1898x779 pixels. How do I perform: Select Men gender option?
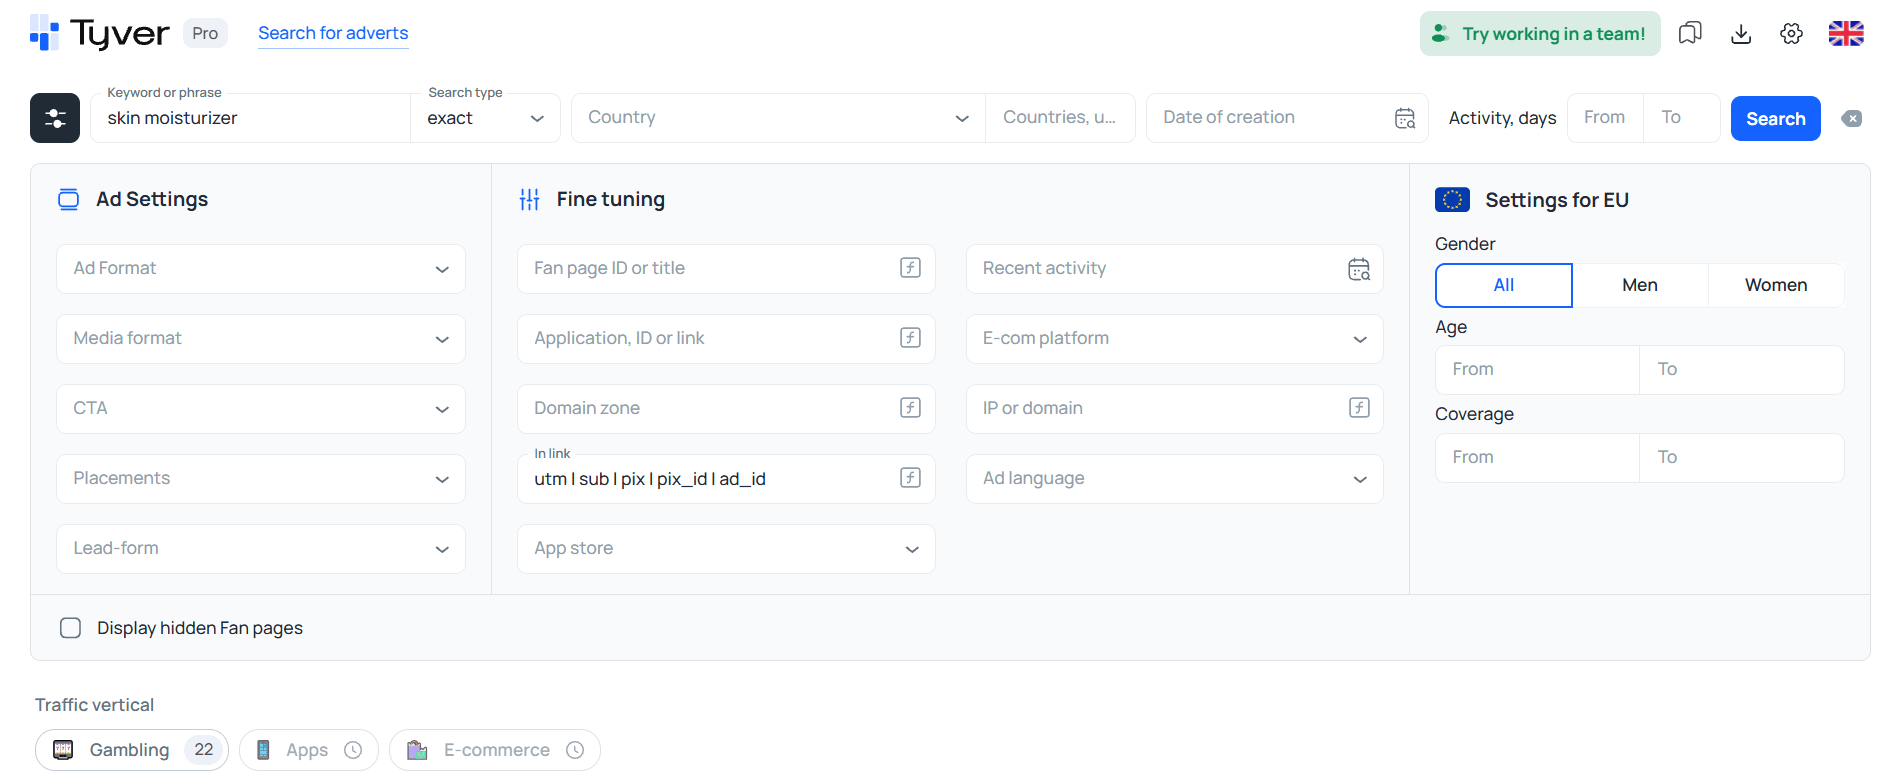(x=1640, y=285)
